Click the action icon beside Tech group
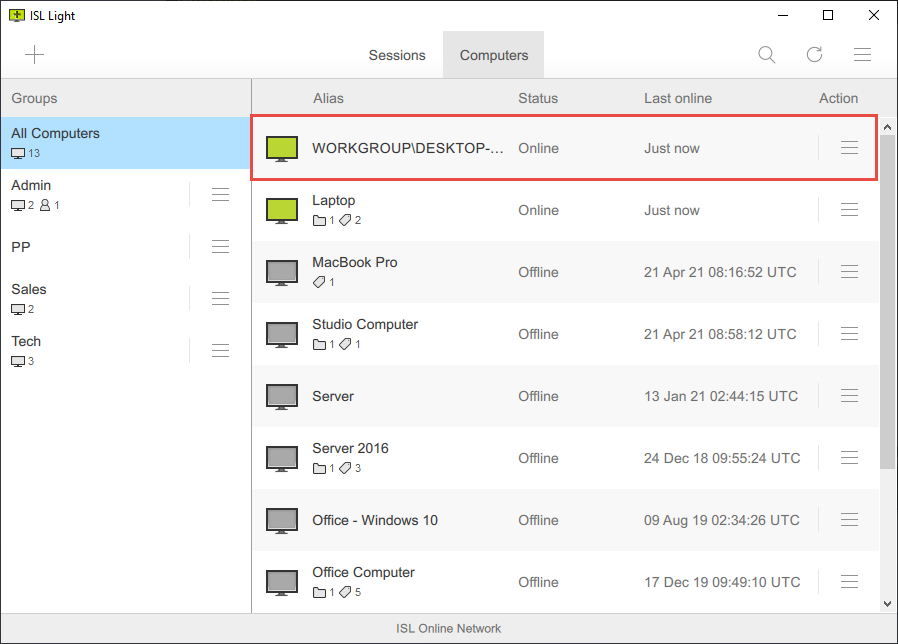The width and height of the screenshot is (898, 644). click(x=220, y=350)
